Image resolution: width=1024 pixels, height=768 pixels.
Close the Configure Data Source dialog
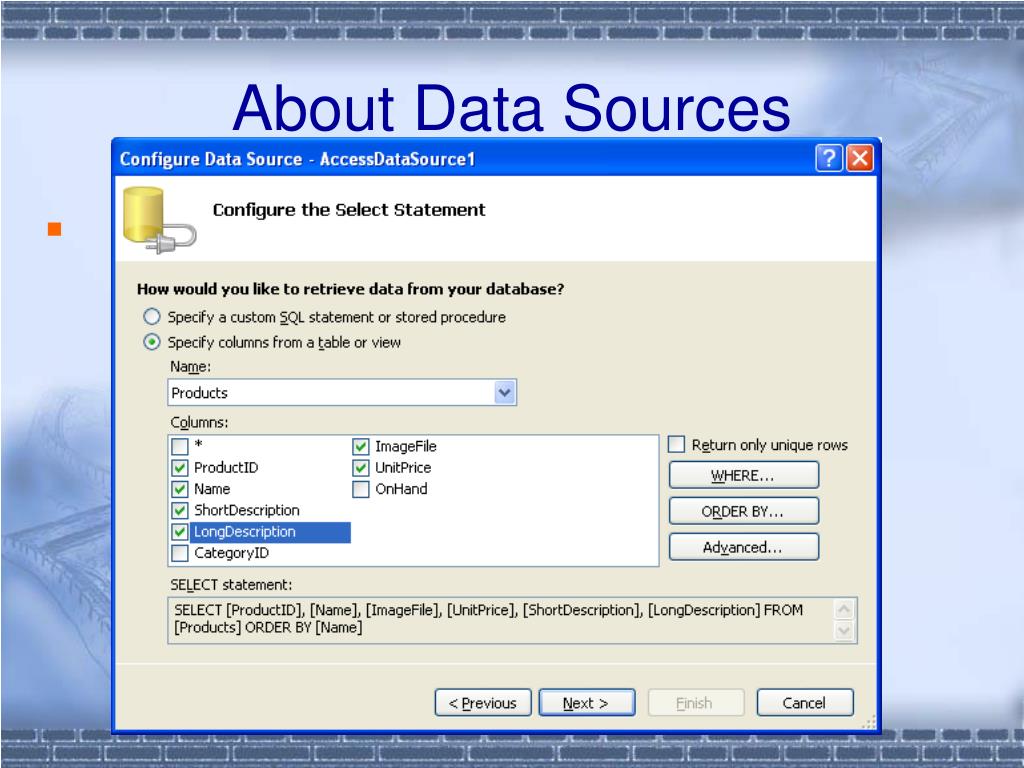(x=859, y=159)
